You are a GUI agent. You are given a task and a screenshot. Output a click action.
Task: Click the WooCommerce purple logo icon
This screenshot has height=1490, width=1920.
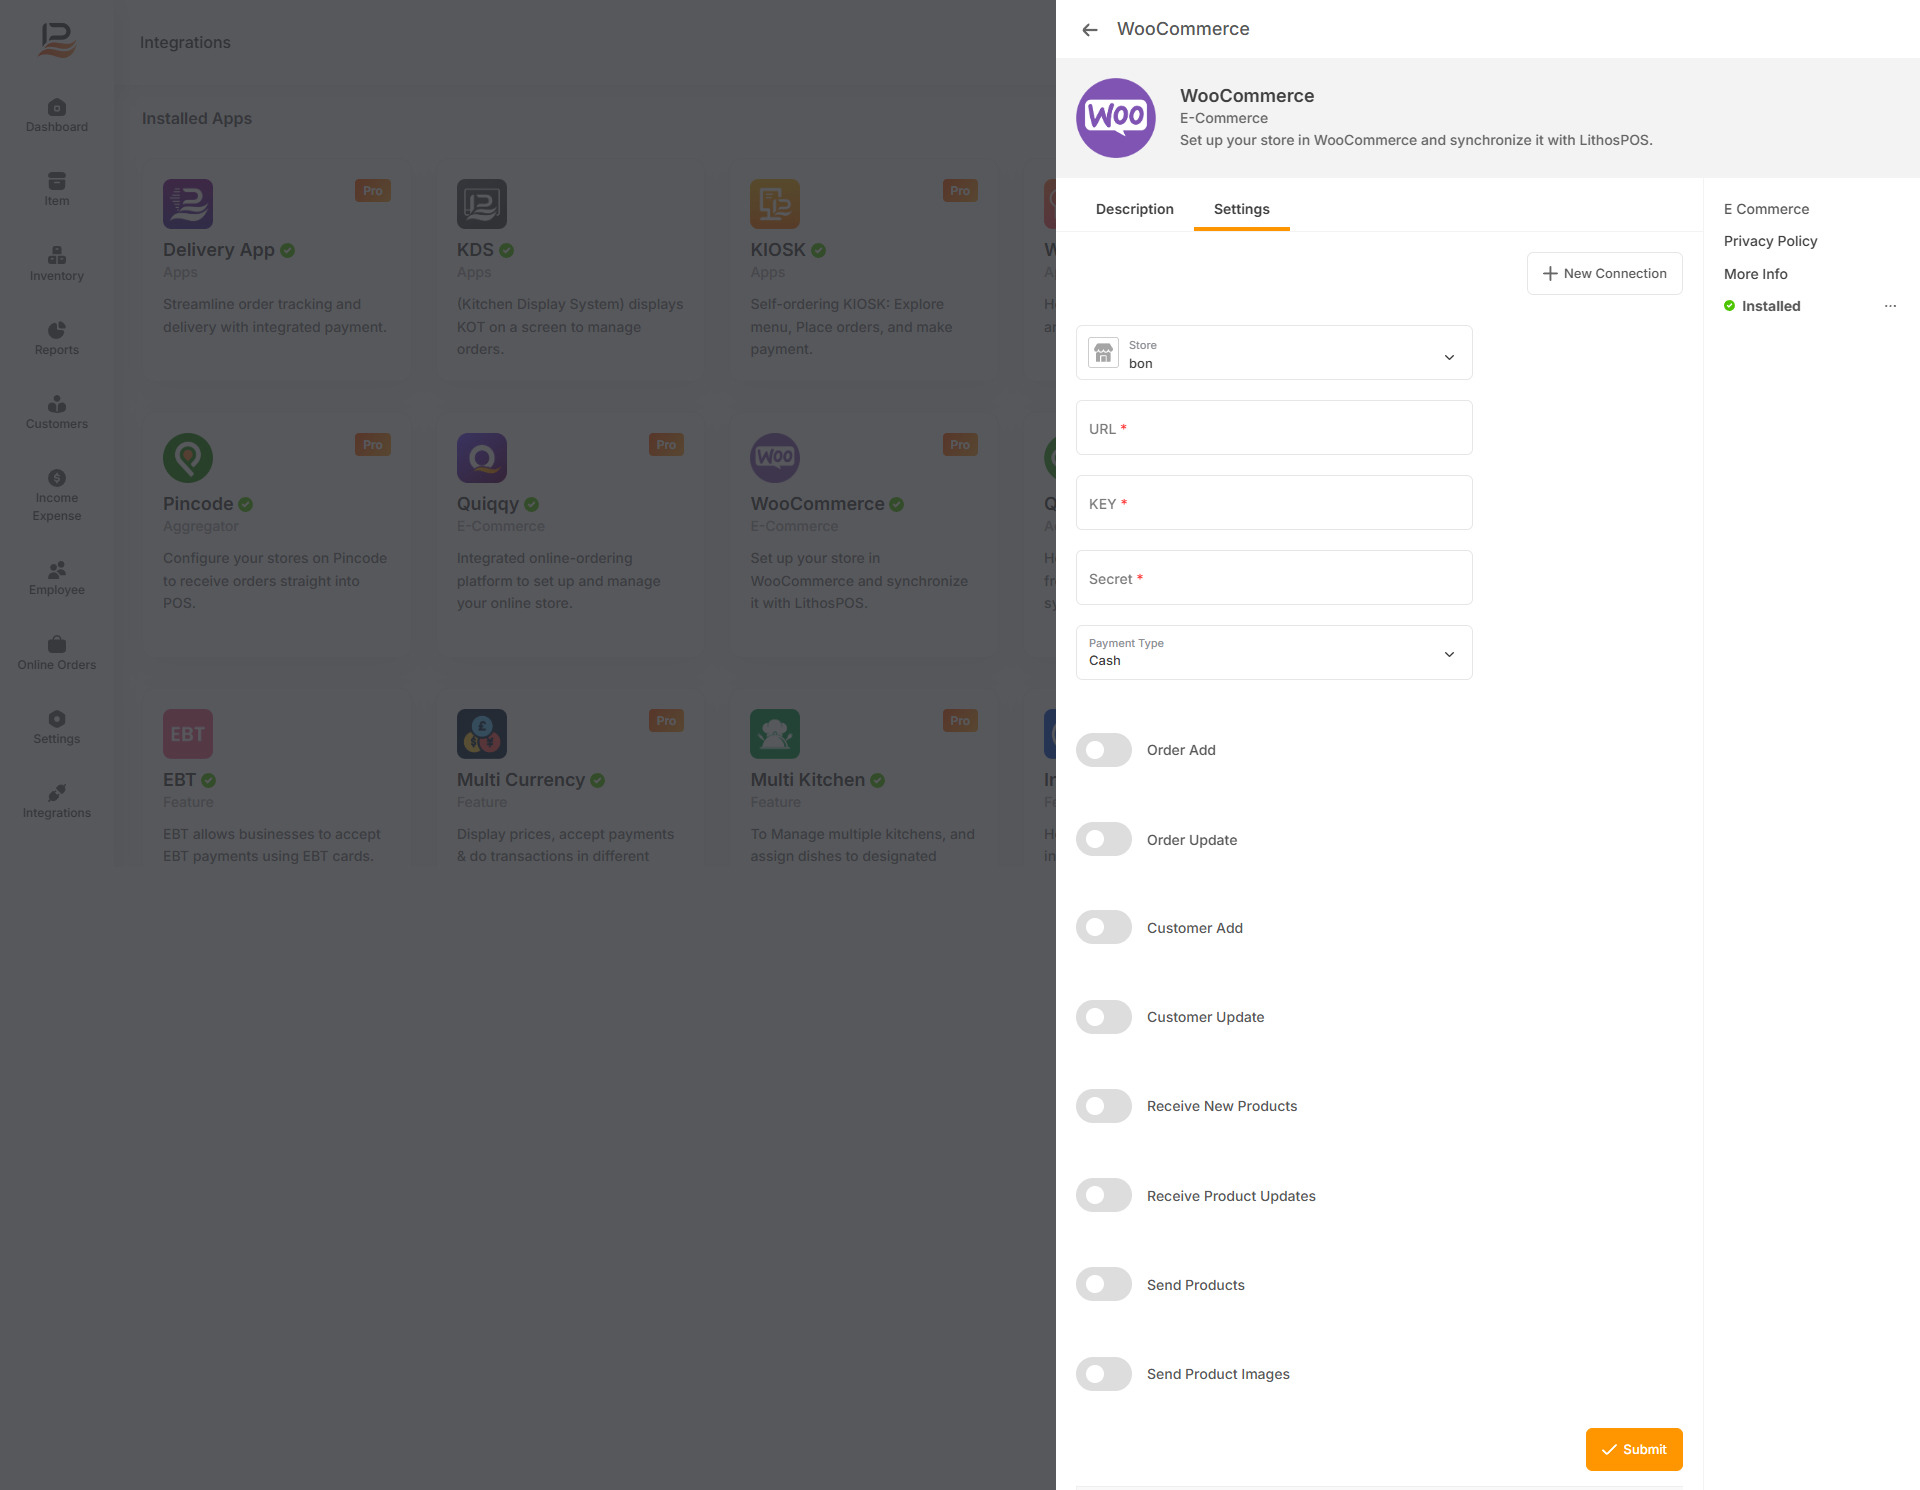[x=1116, y=118]
